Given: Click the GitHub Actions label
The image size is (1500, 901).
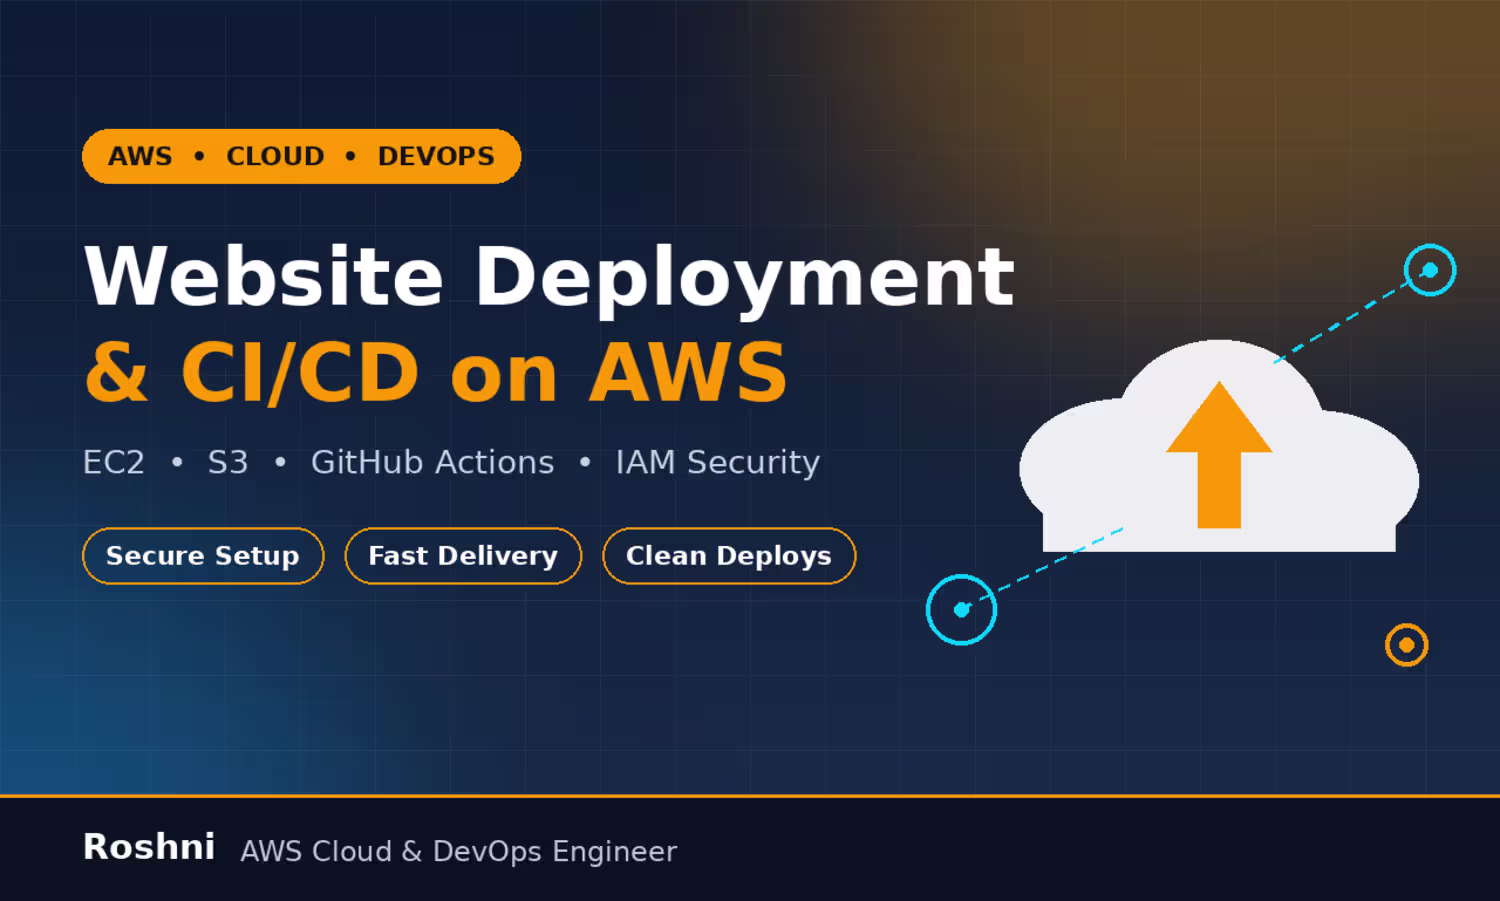Looking at the screenshot, I should (432, 462).
